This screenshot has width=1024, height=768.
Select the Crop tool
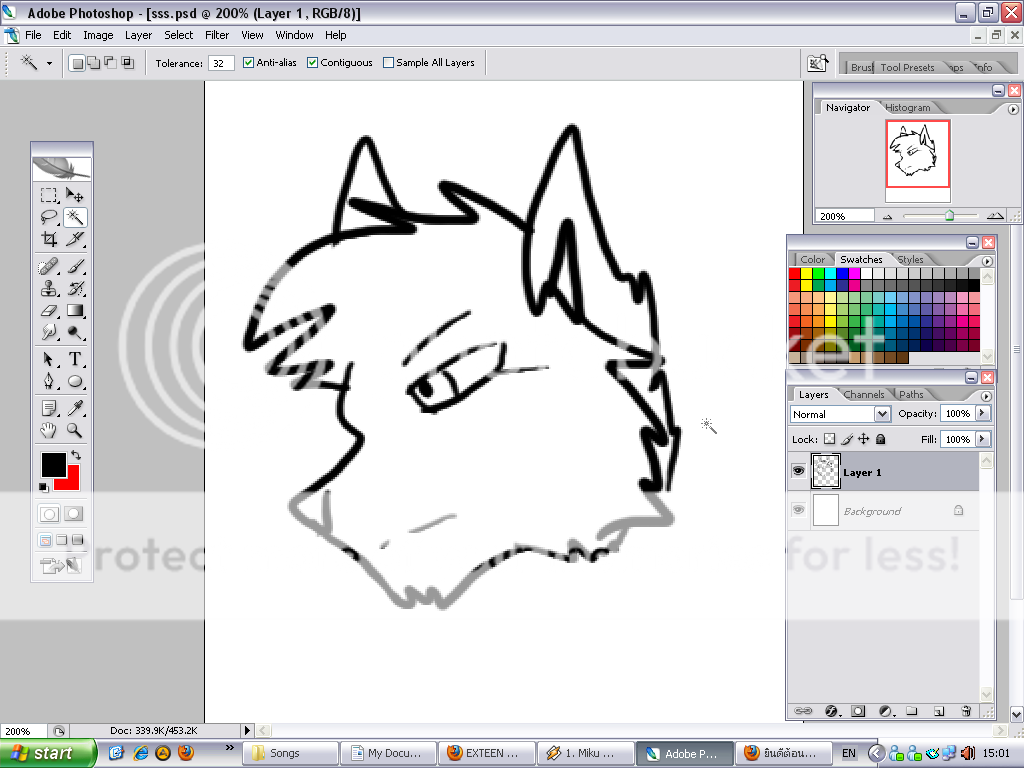pyautogui.click(x=49, y=239)
